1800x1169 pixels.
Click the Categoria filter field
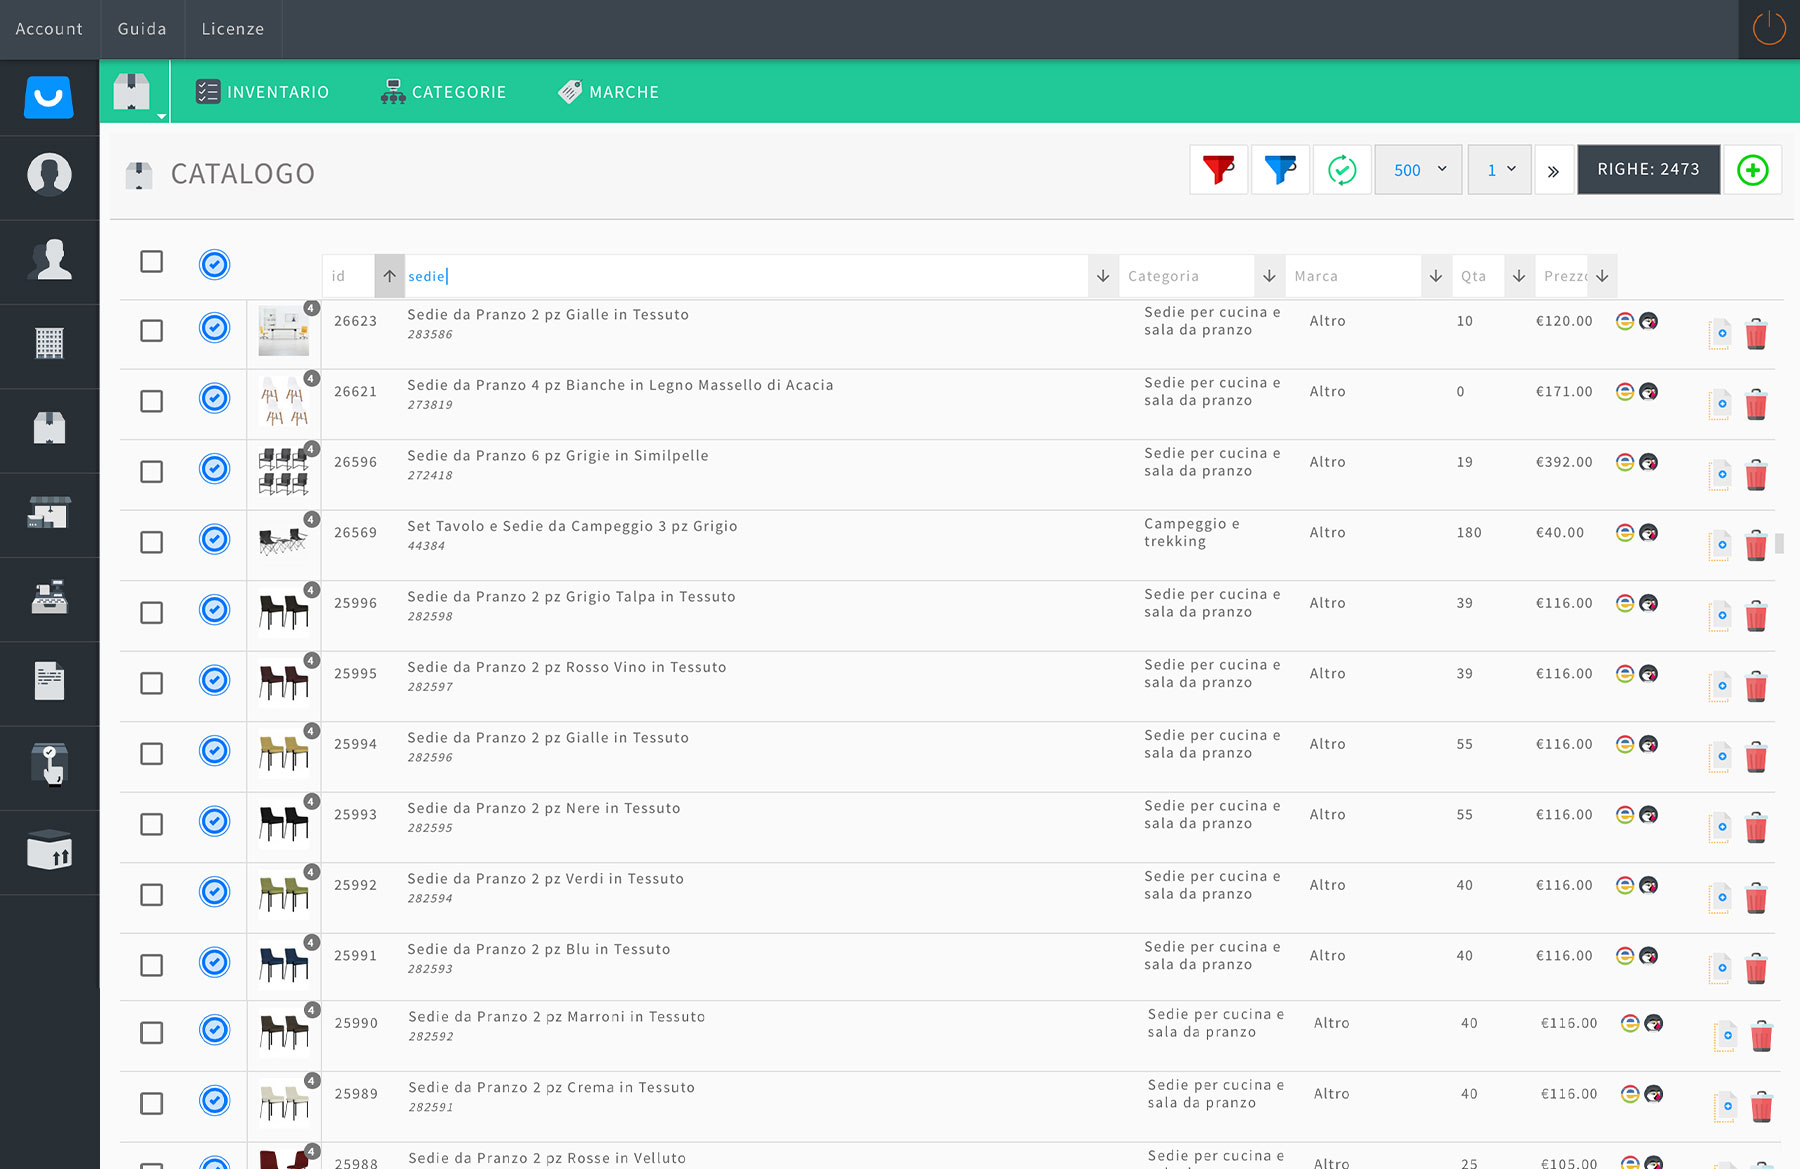click(x=1187, y=276)
